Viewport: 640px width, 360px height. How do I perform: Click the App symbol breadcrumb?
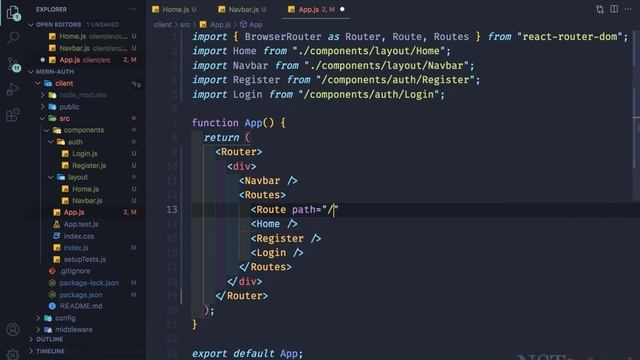(x=251, y=24)
